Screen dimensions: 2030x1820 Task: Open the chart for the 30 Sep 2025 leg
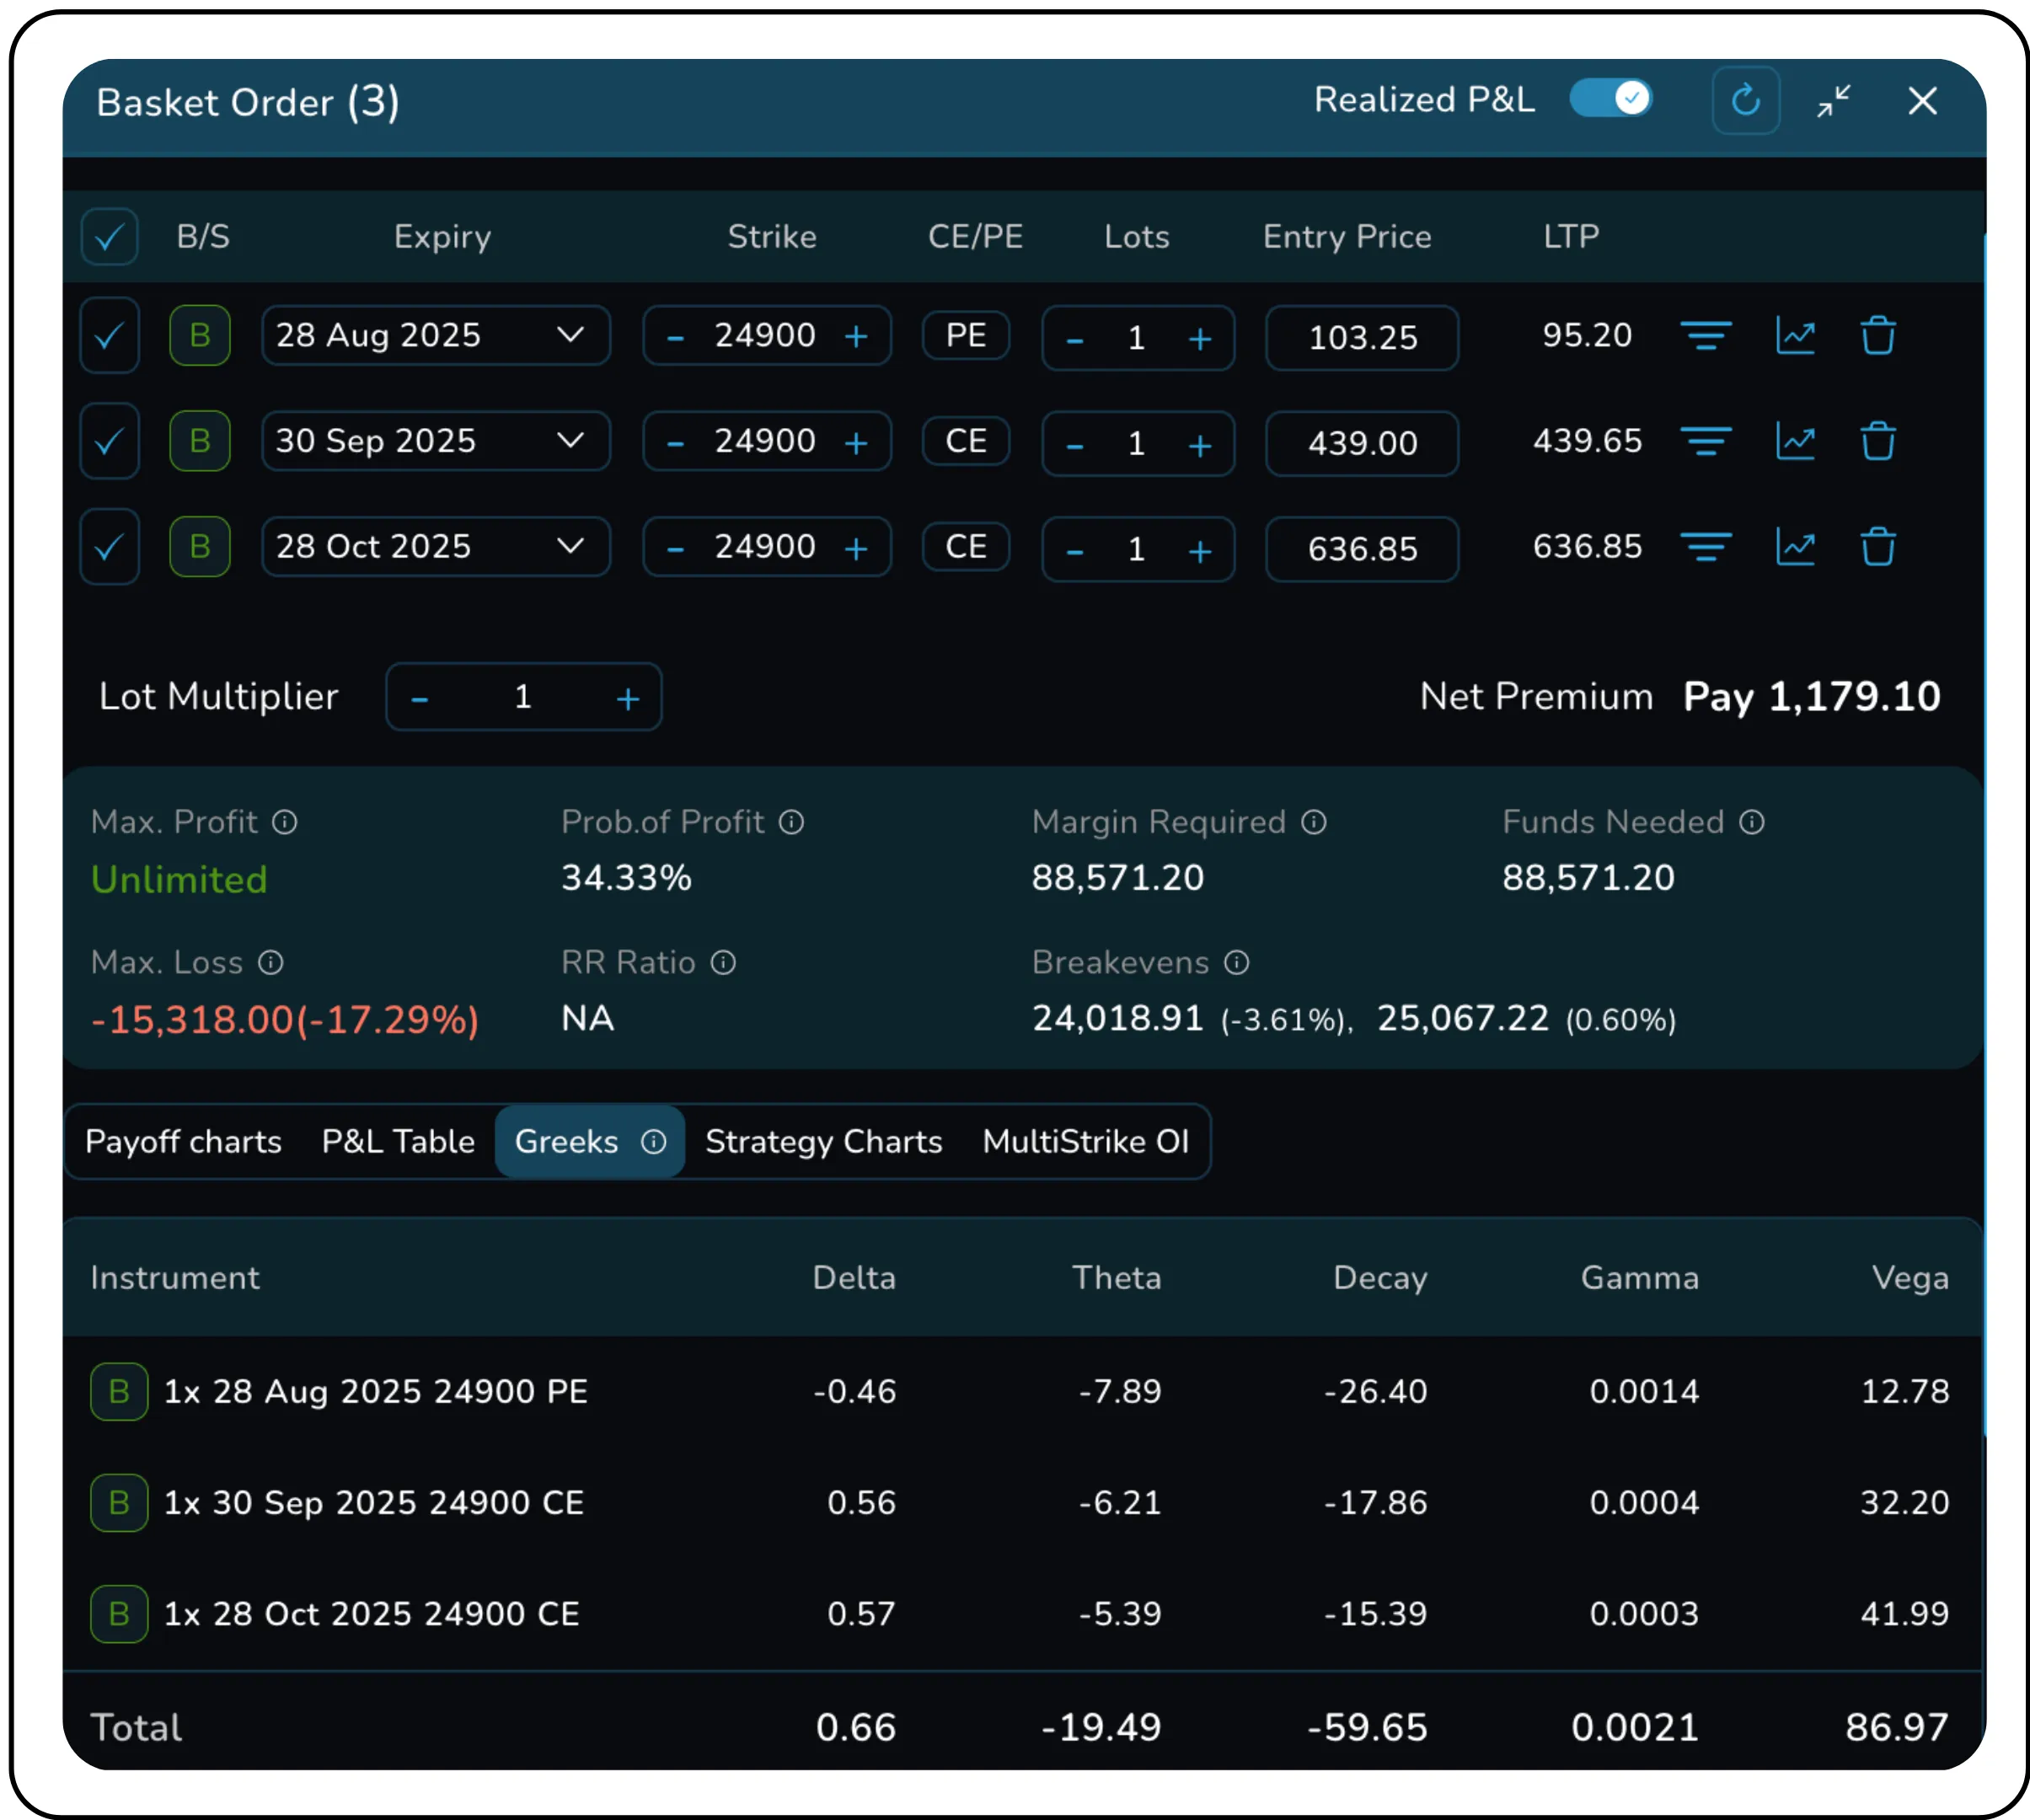click(1796, 441)
